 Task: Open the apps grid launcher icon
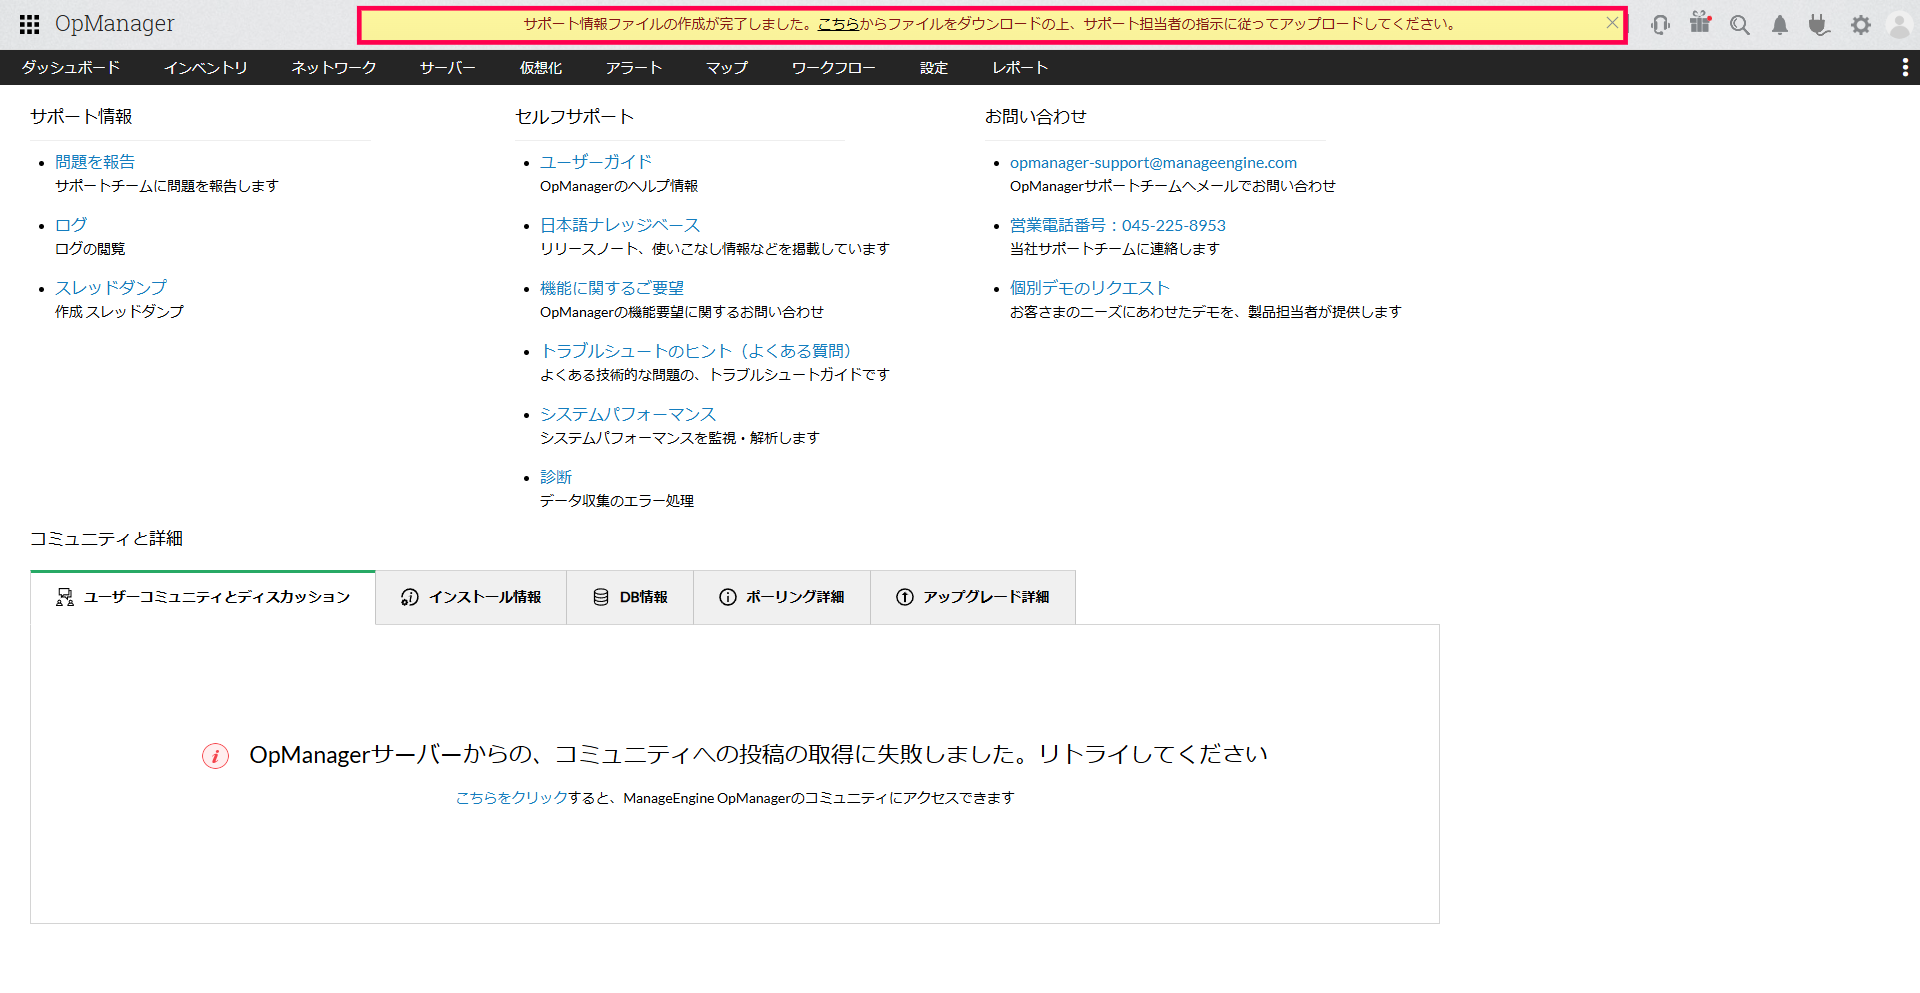pyautogui.click(x=29, y=24)
